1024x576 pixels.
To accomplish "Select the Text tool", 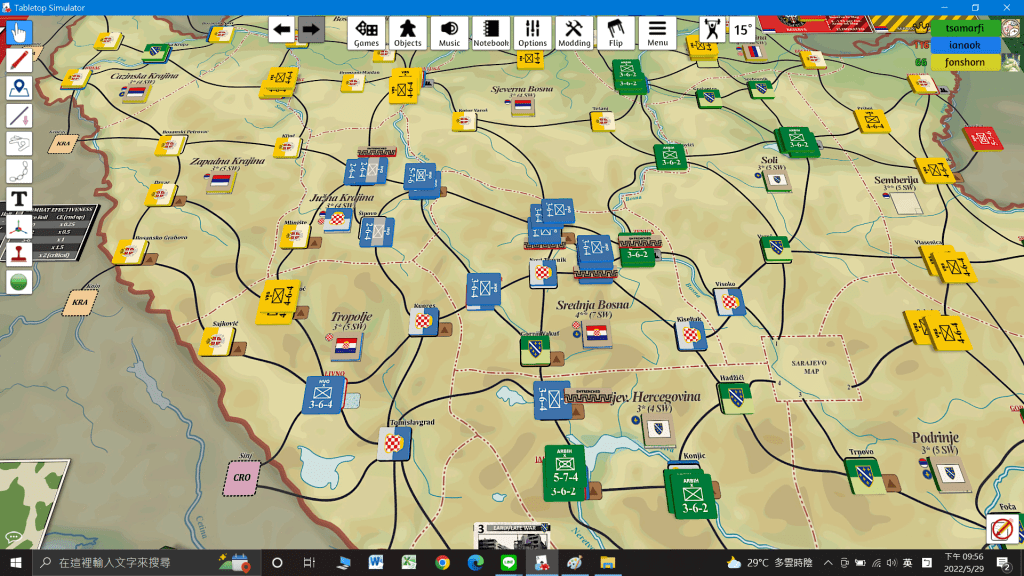I will [19, 198].
